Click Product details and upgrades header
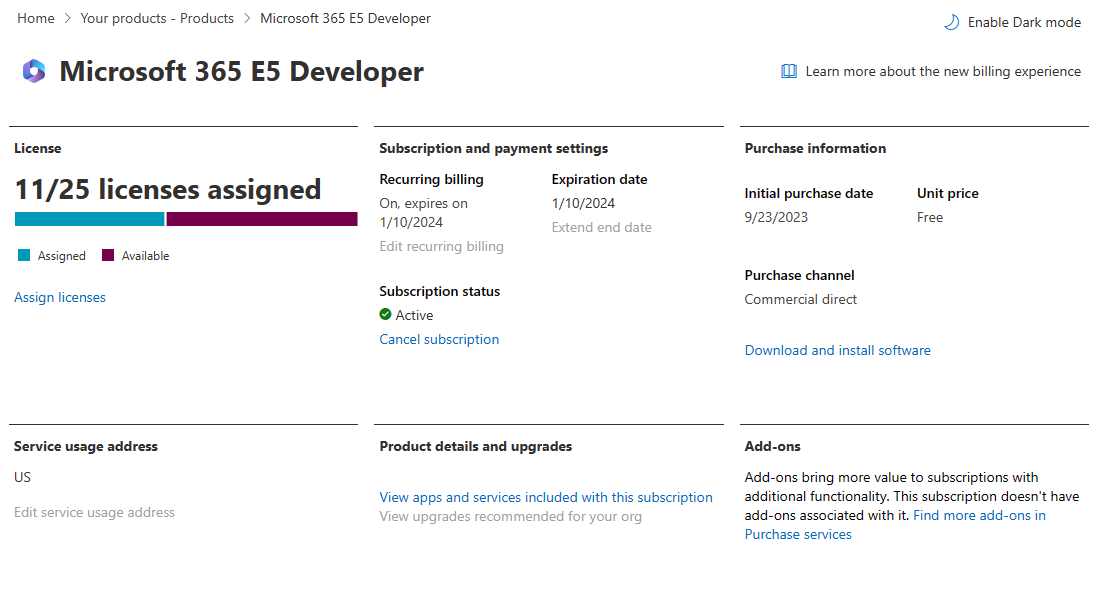Image resolution: width=1100 pixels, height=595 pixels. [476, 446]
